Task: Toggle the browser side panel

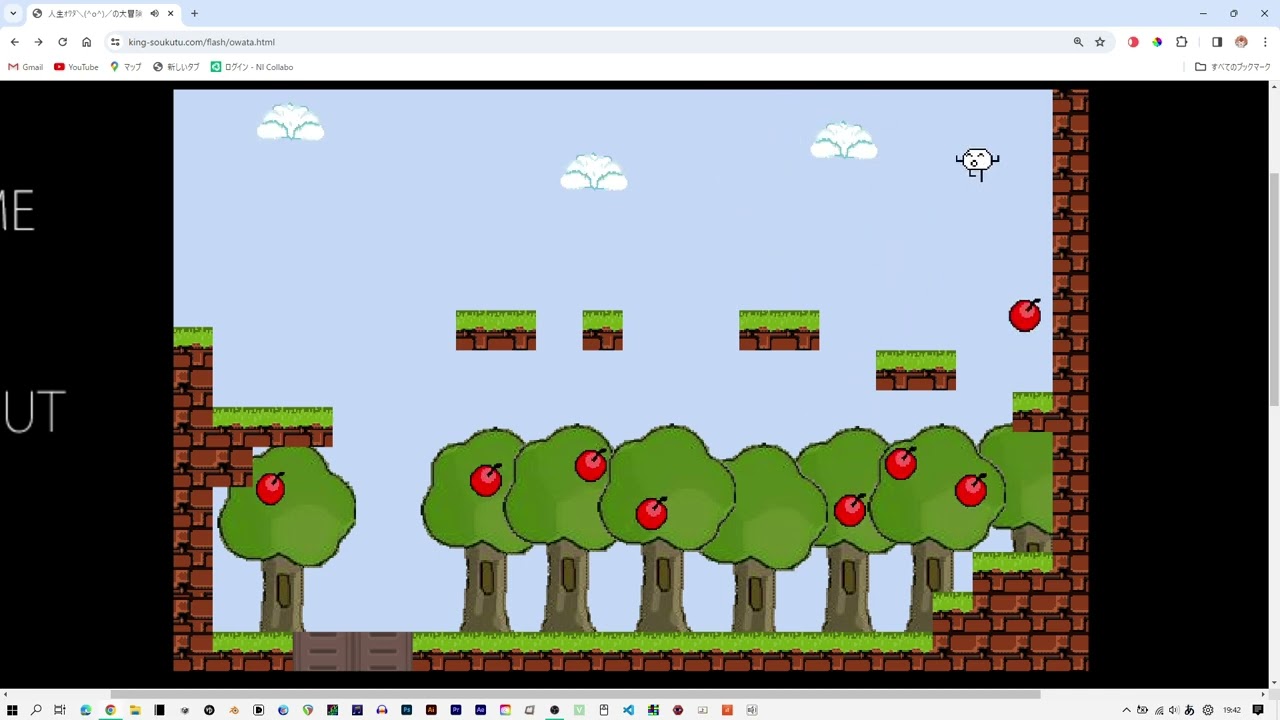Action: [1217, 42]
